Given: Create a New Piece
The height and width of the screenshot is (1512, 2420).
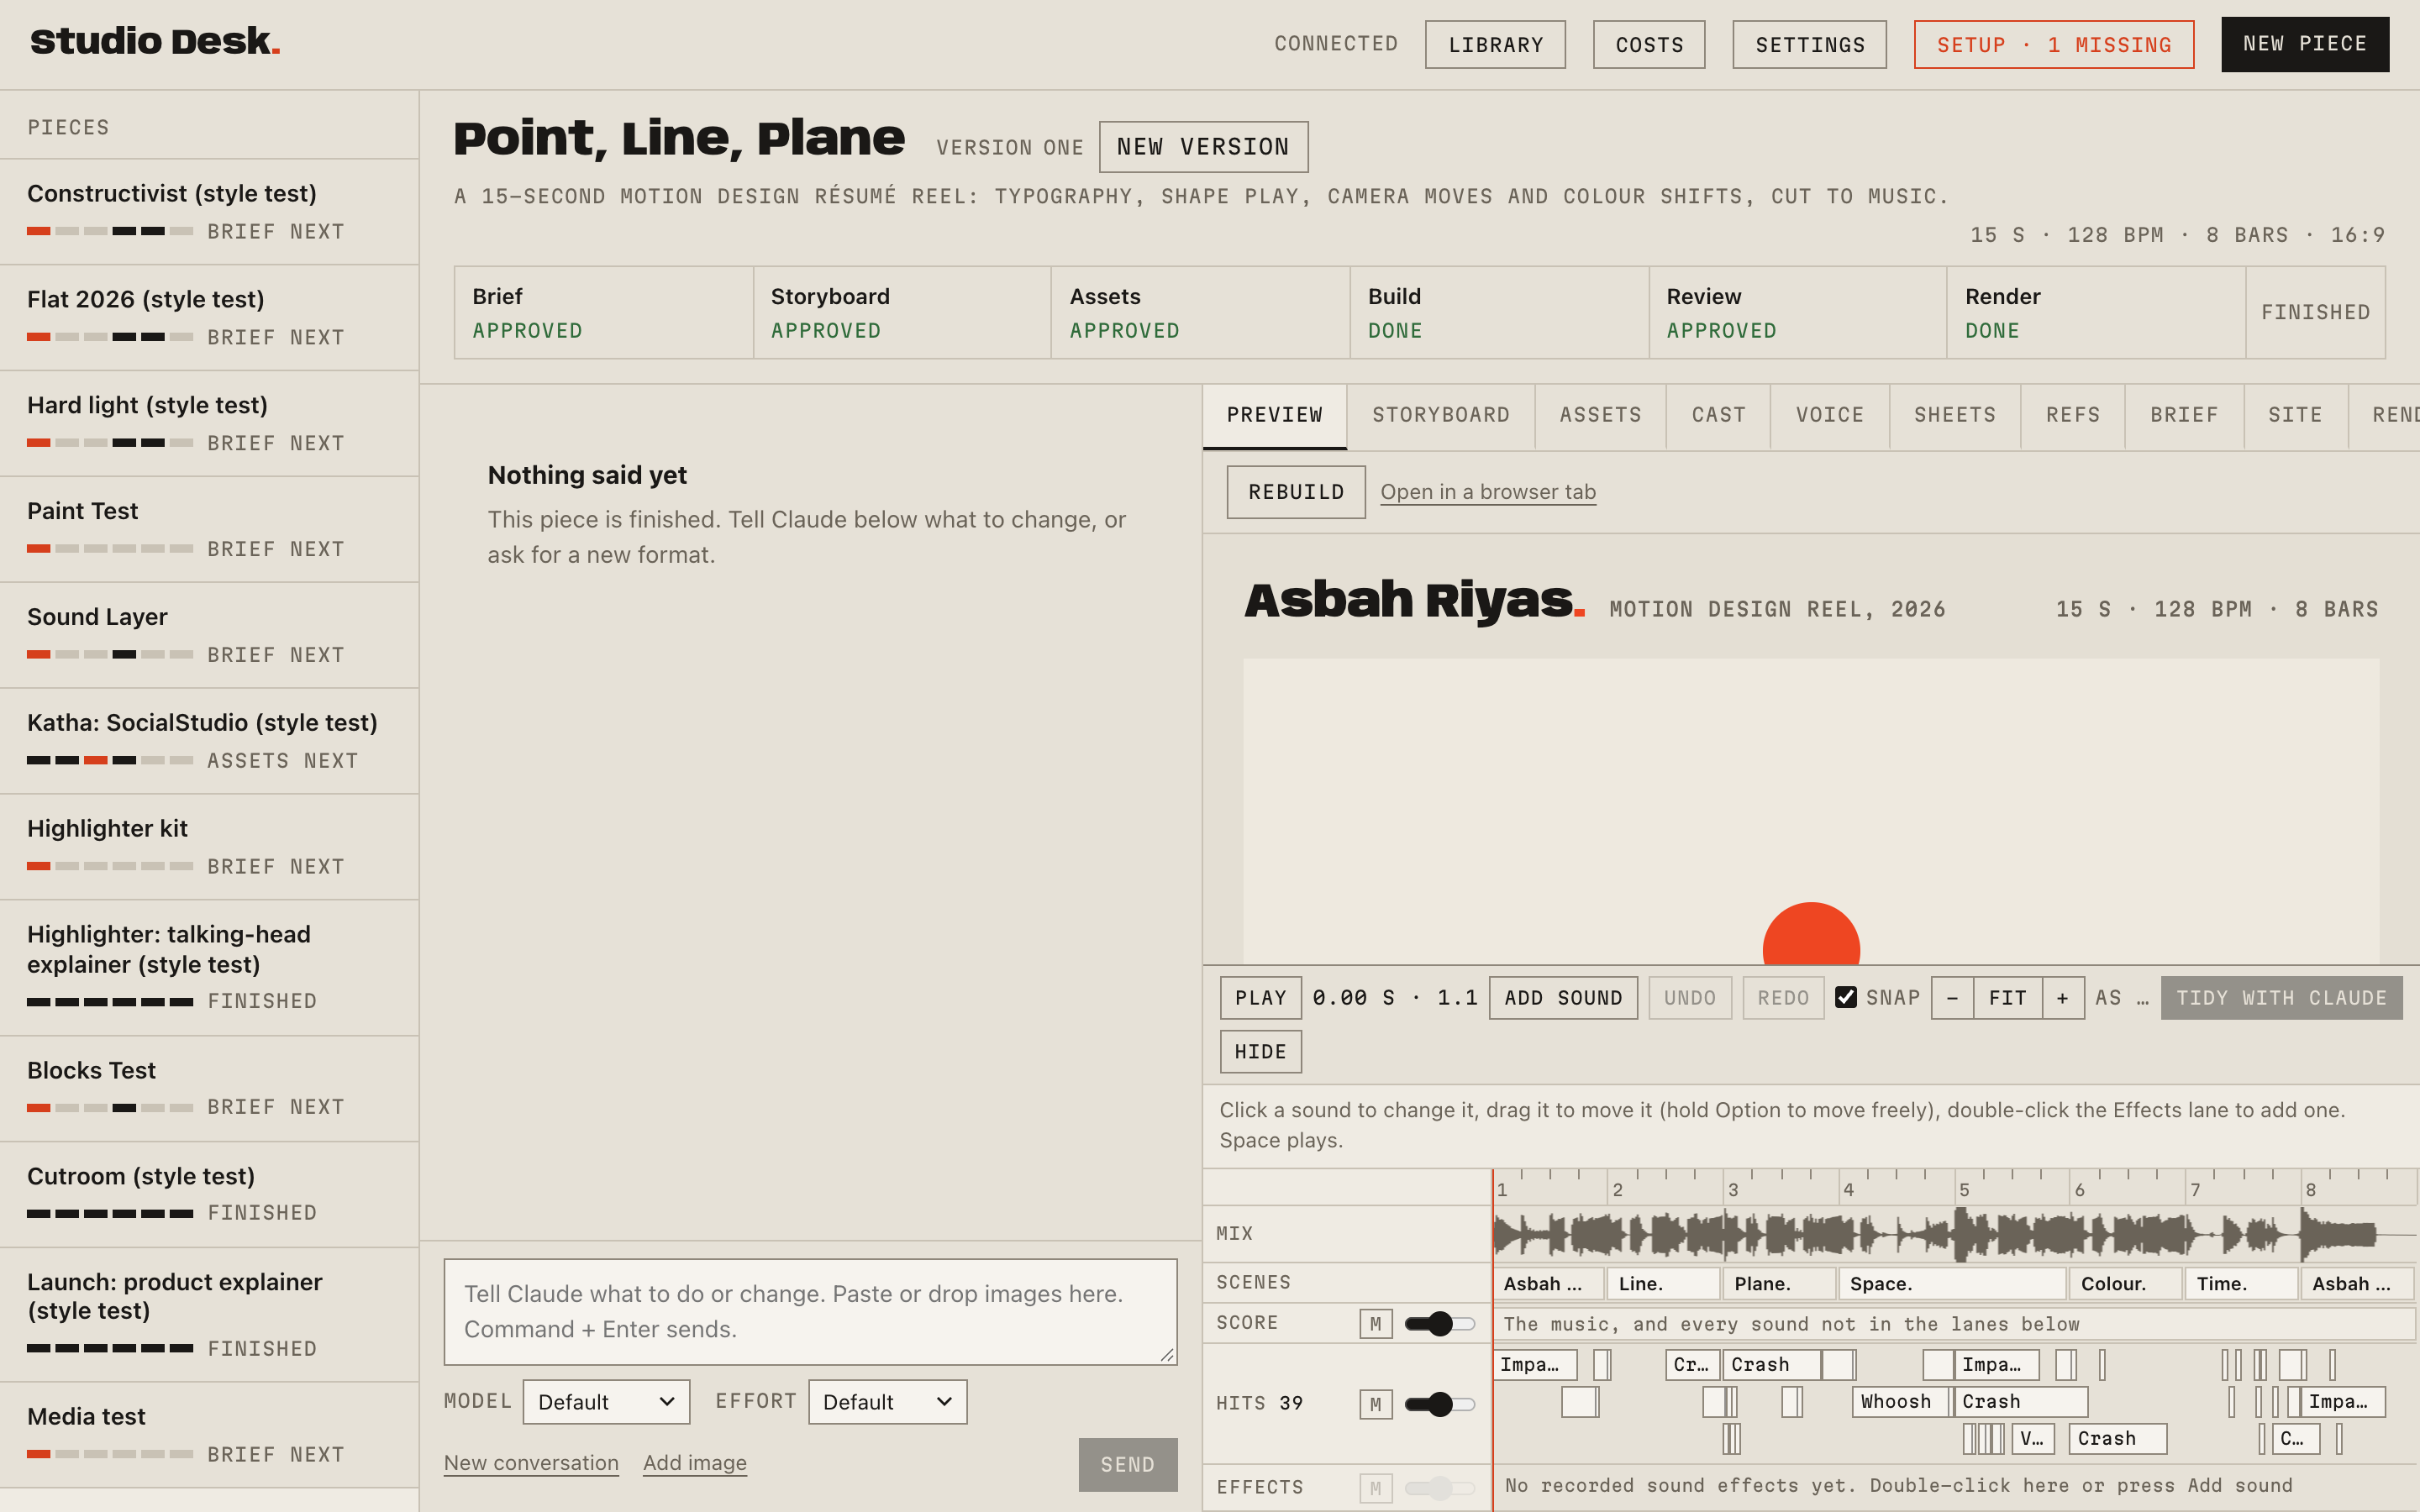Looking at the screenshot, I should (x=2305, y=44).
